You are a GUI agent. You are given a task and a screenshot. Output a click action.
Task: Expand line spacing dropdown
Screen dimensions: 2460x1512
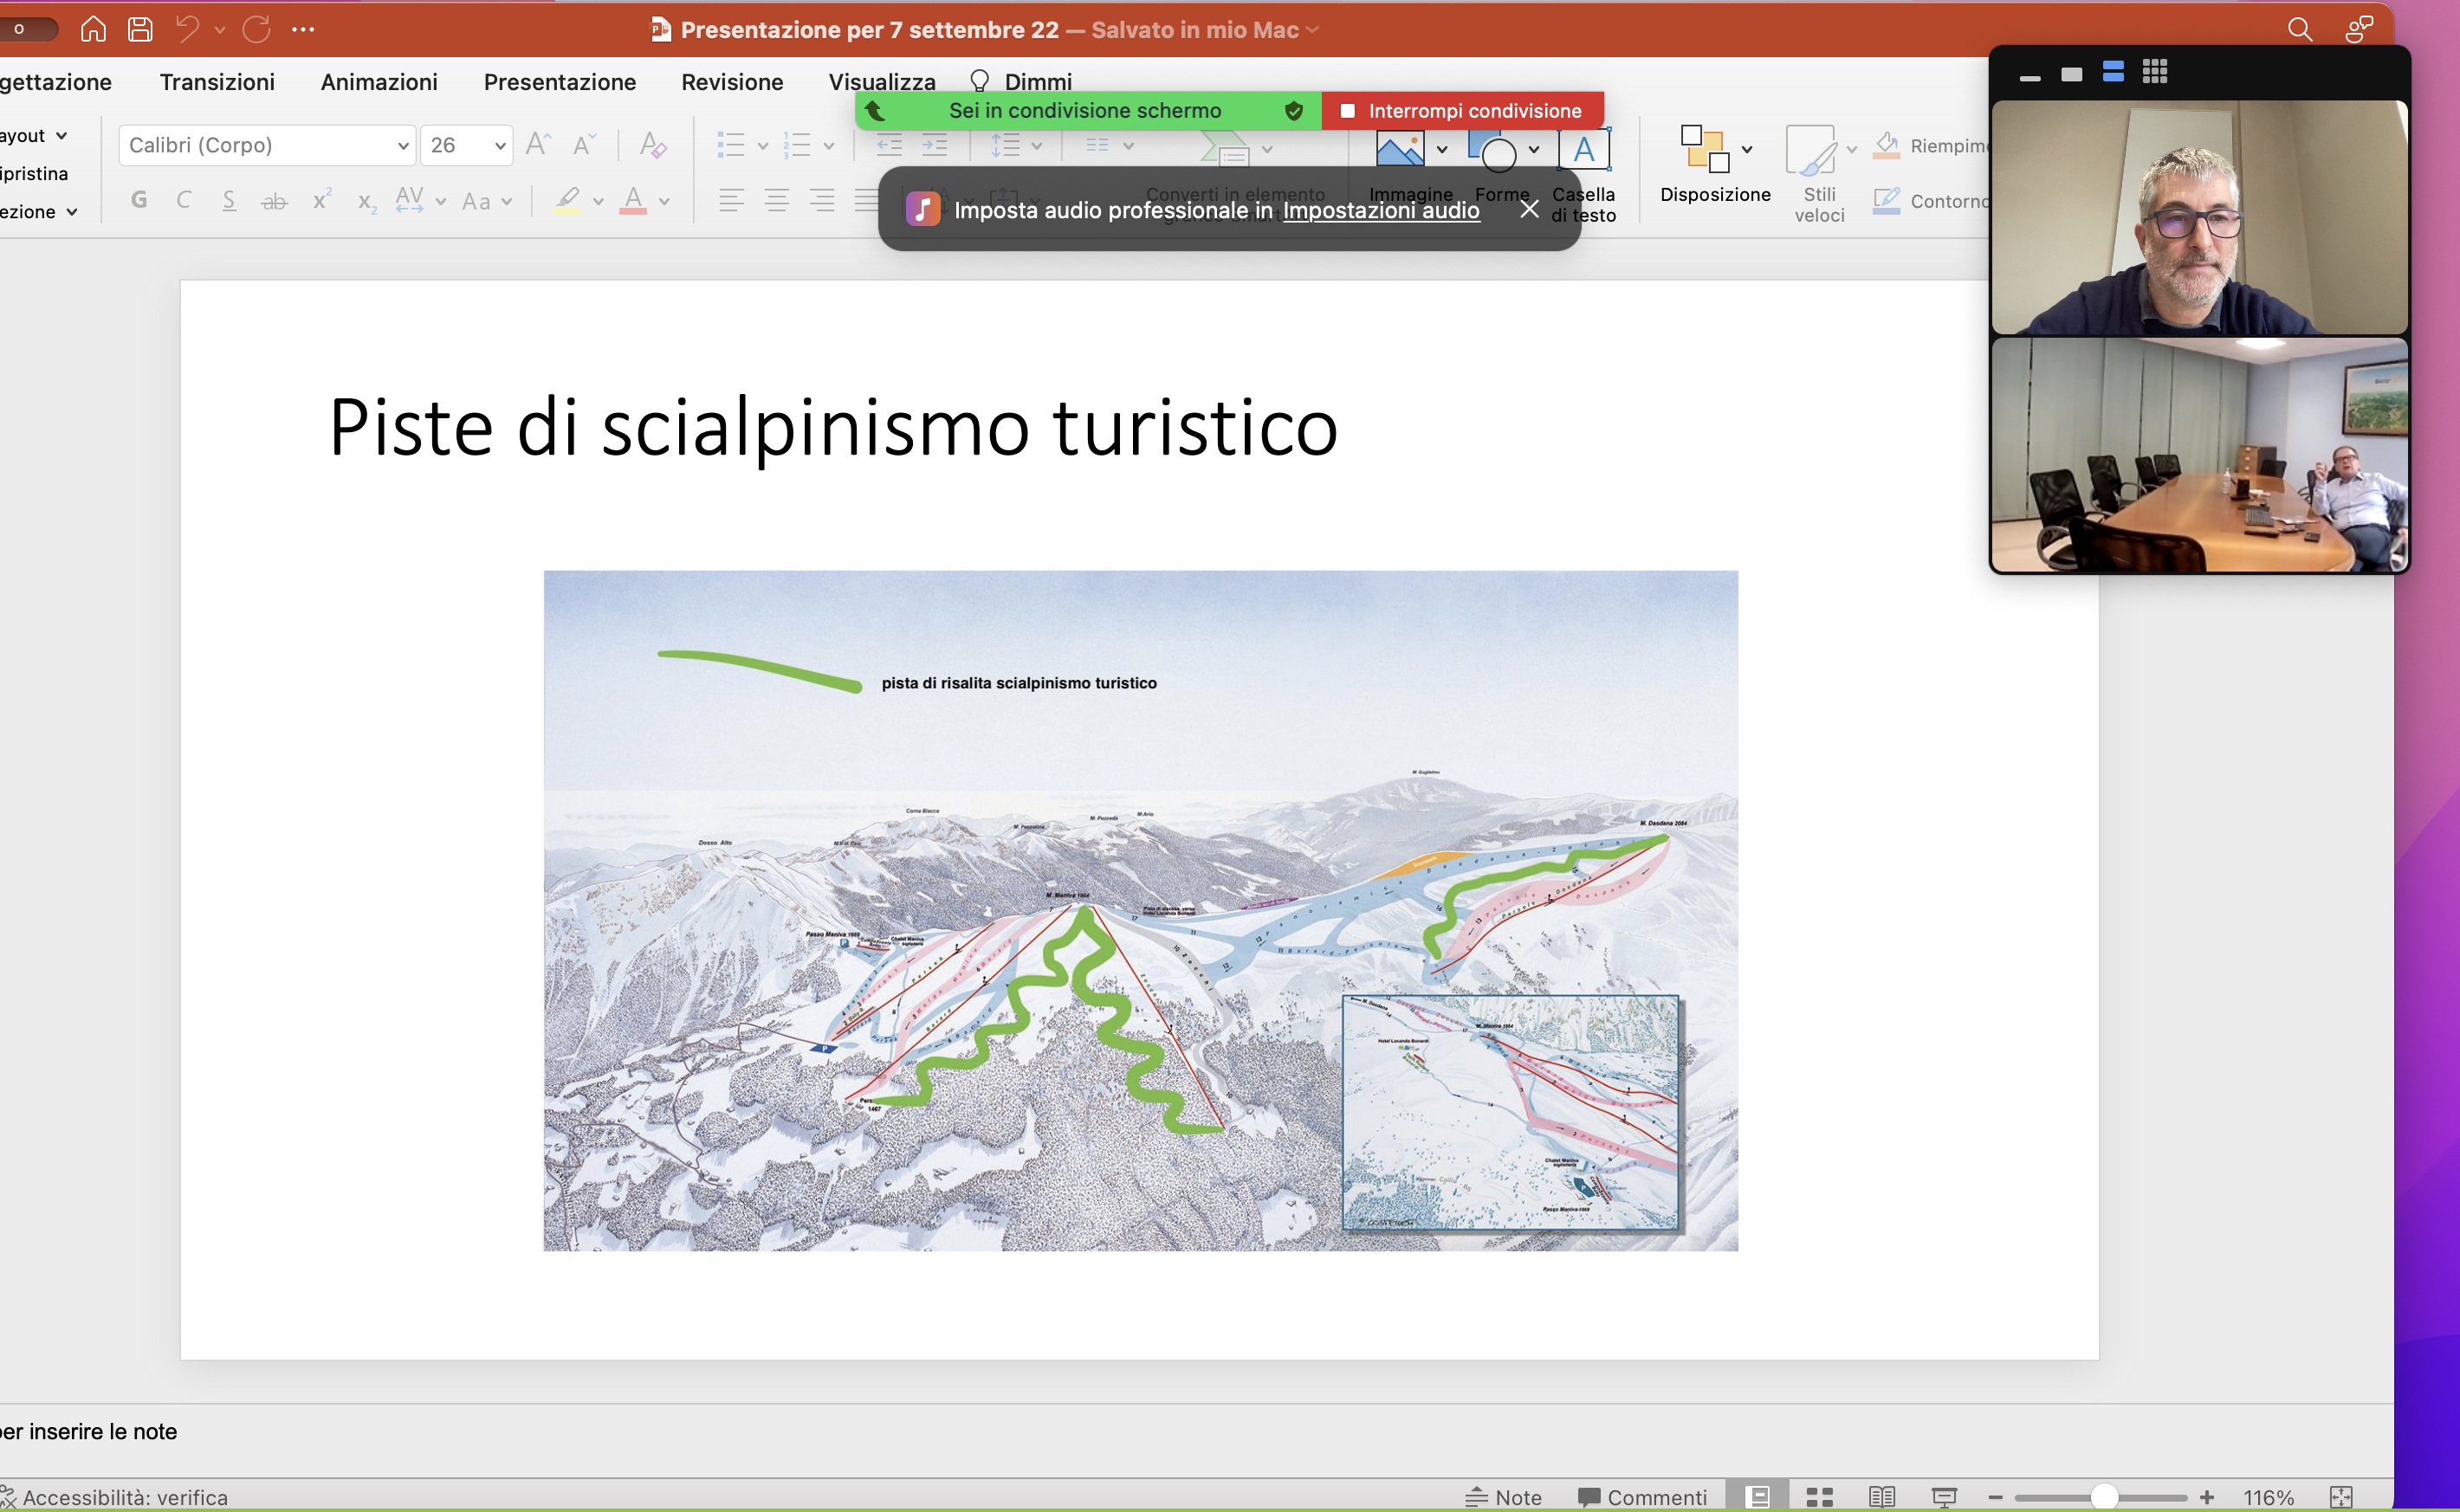(x=1037, y=146)
